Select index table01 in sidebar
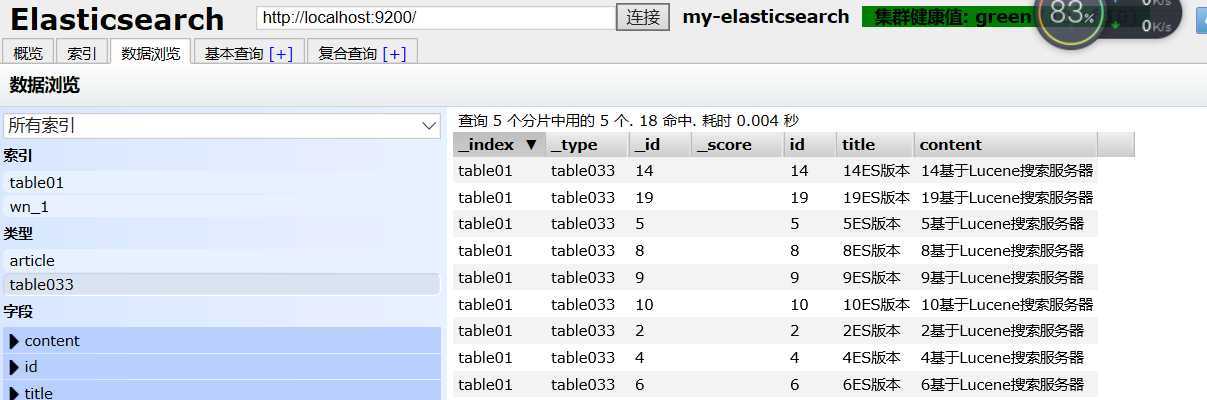This screenshot has height=400, width=1207. coord(221,183)
